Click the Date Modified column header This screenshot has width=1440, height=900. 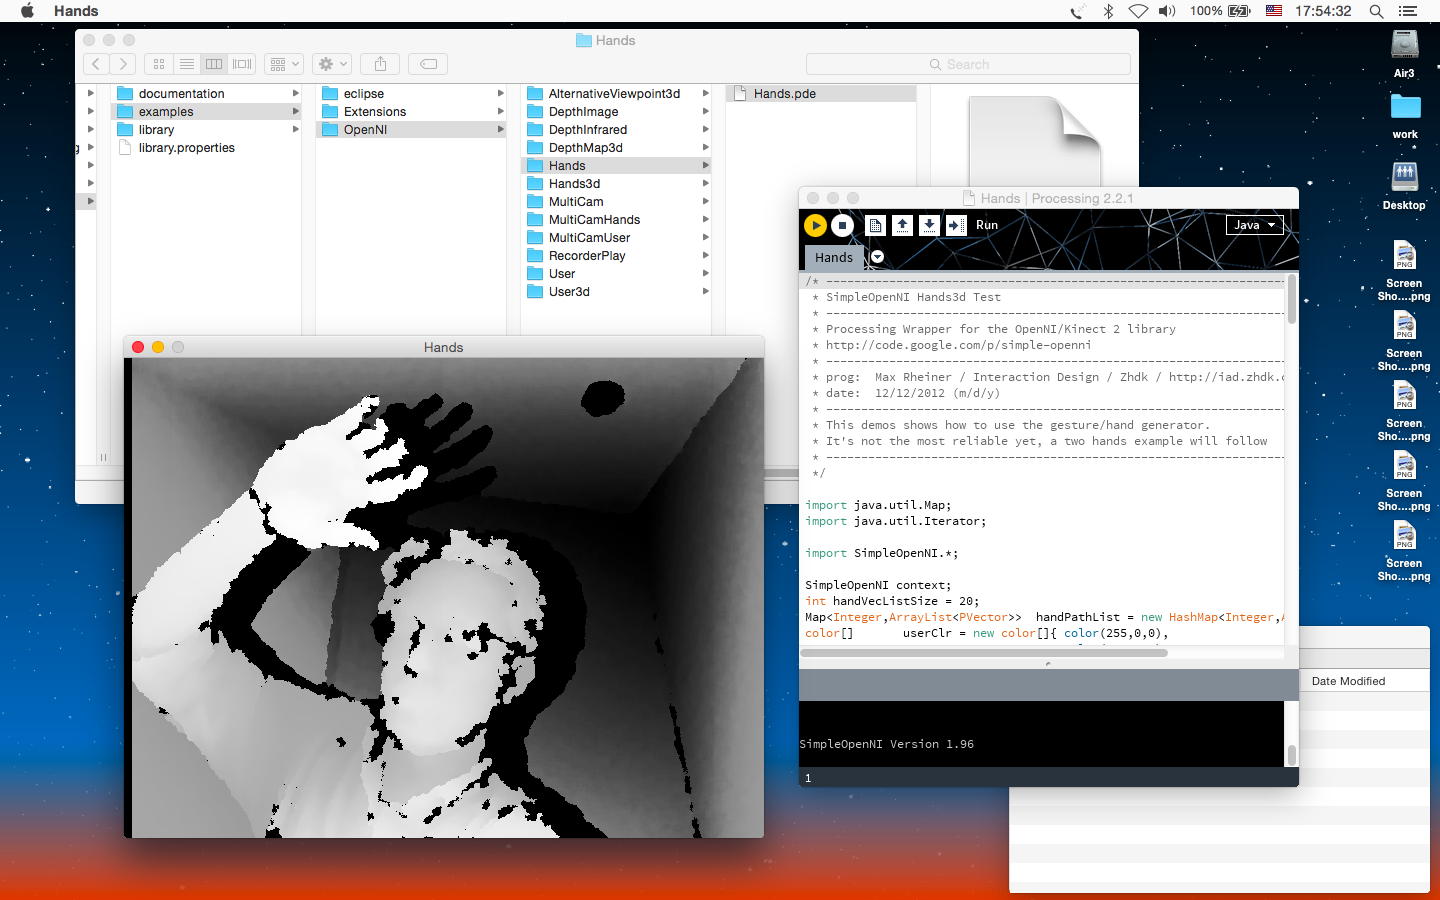point(1348,681)
